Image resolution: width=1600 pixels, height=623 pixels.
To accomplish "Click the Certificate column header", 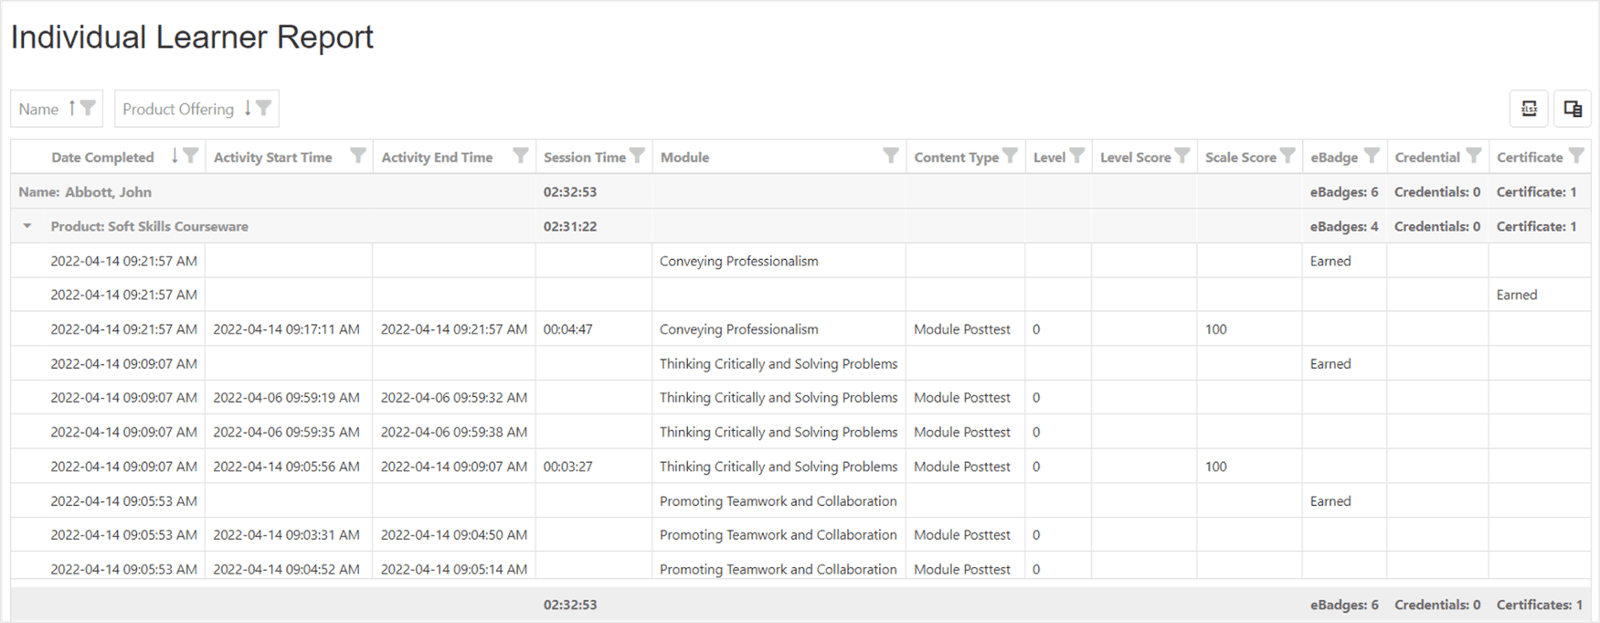I will 1529,157.
